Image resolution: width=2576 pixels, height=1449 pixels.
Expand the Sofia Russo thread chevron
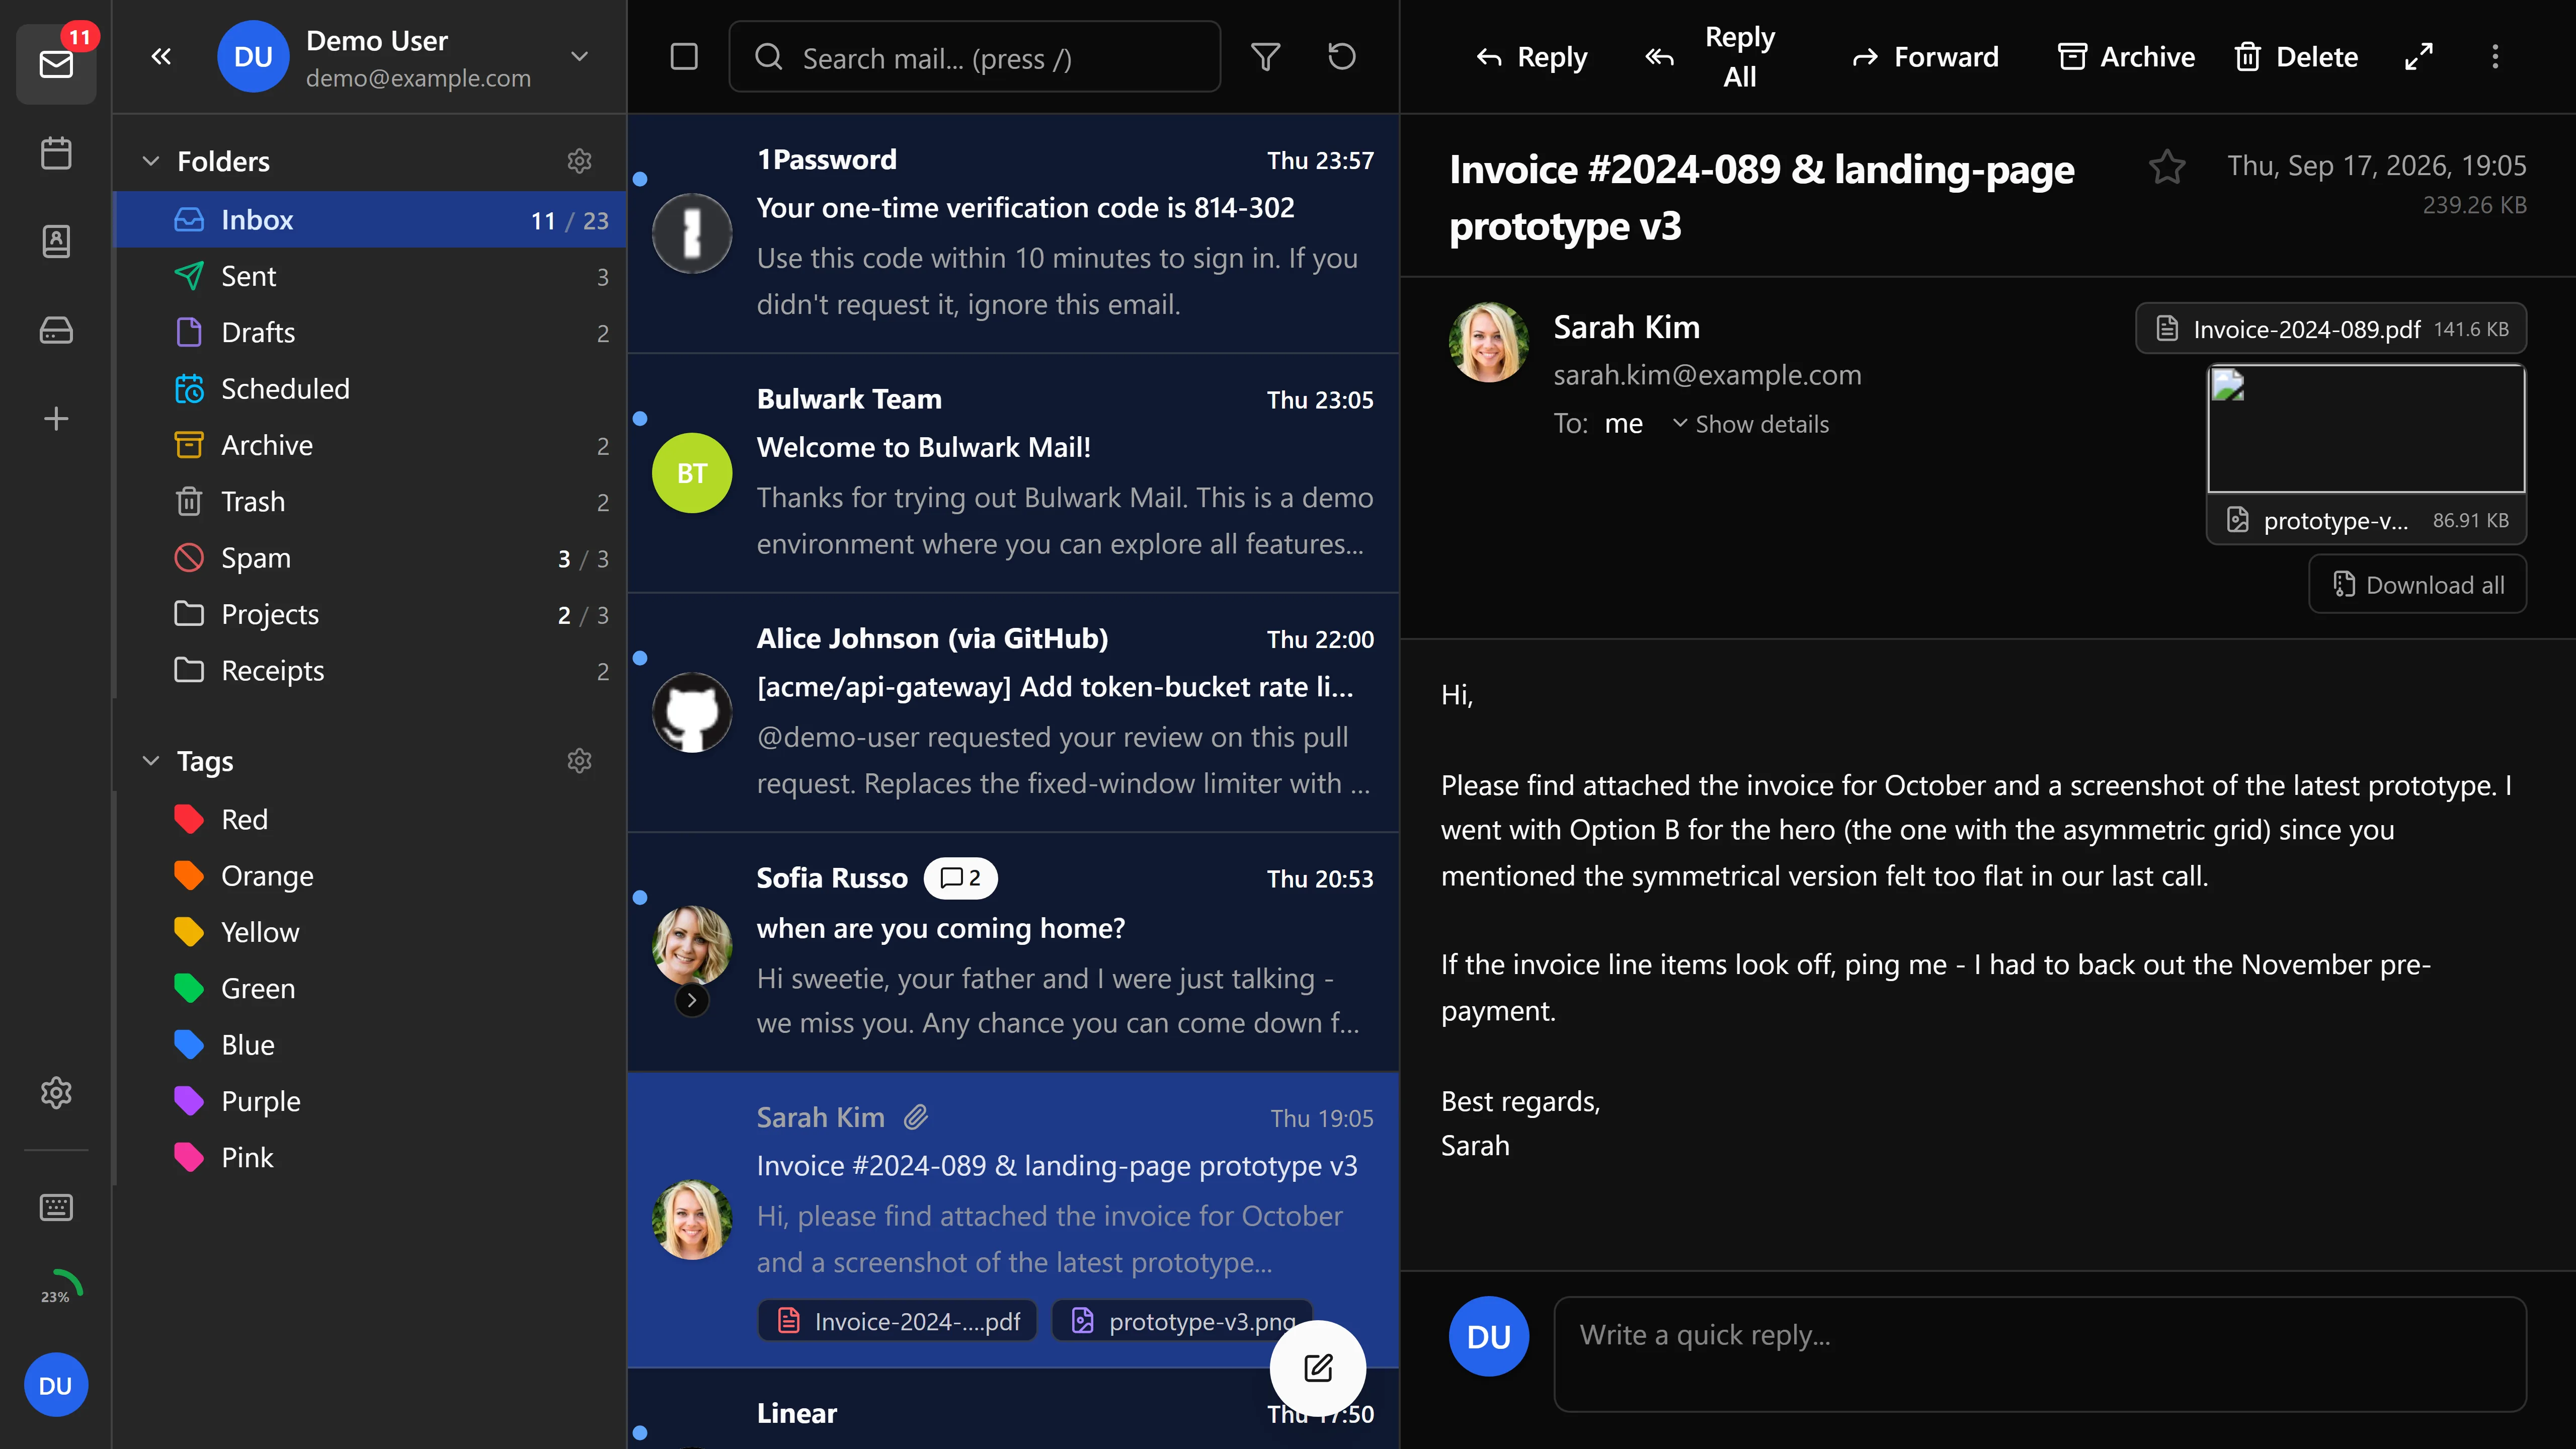692,1000
